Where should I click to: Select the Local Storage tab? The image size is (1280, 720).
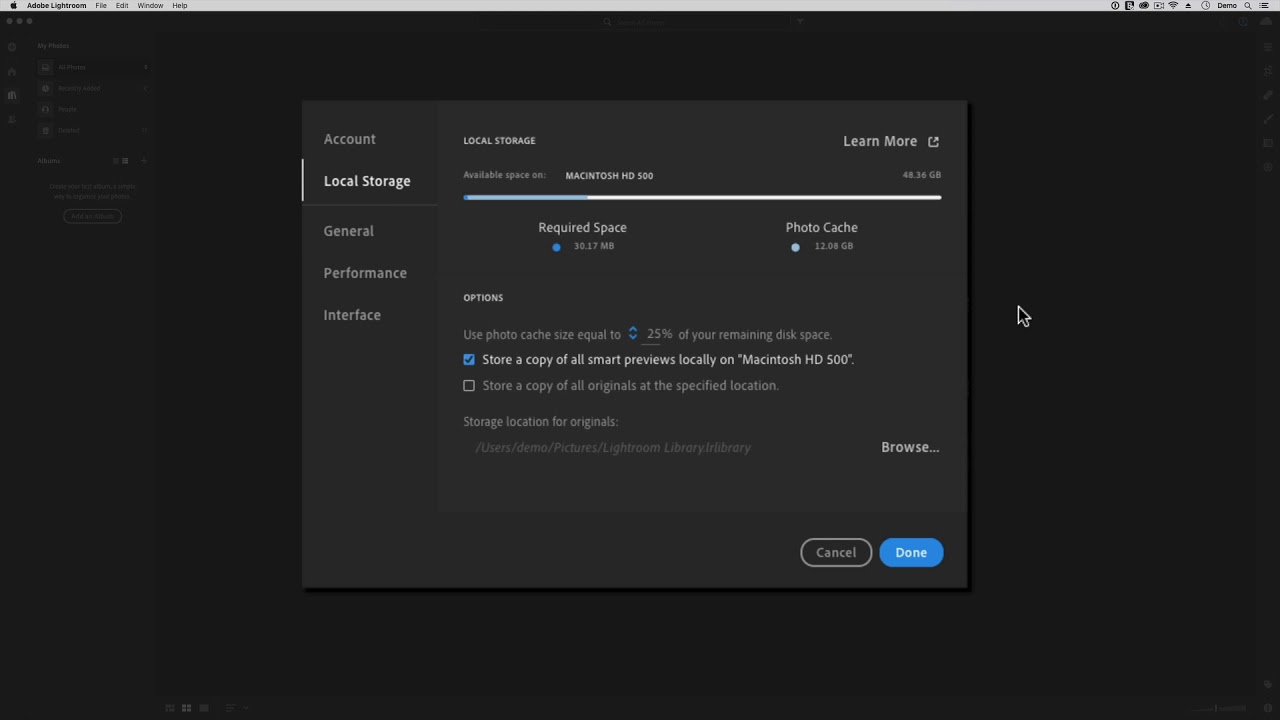click(367, 181)
